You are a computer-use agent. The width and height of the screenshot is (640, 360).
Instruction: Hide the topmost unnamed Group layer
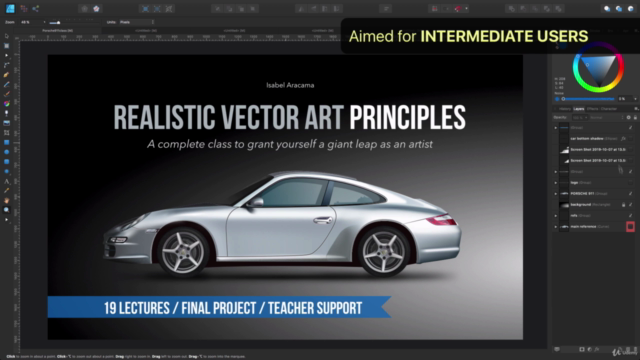pos(631,128)
